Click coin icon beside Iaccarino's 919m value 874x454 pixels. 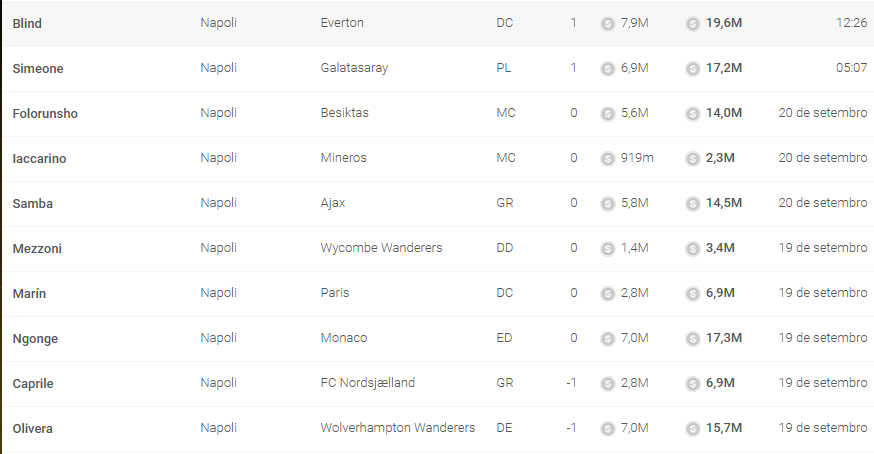(x=608, y=159)
